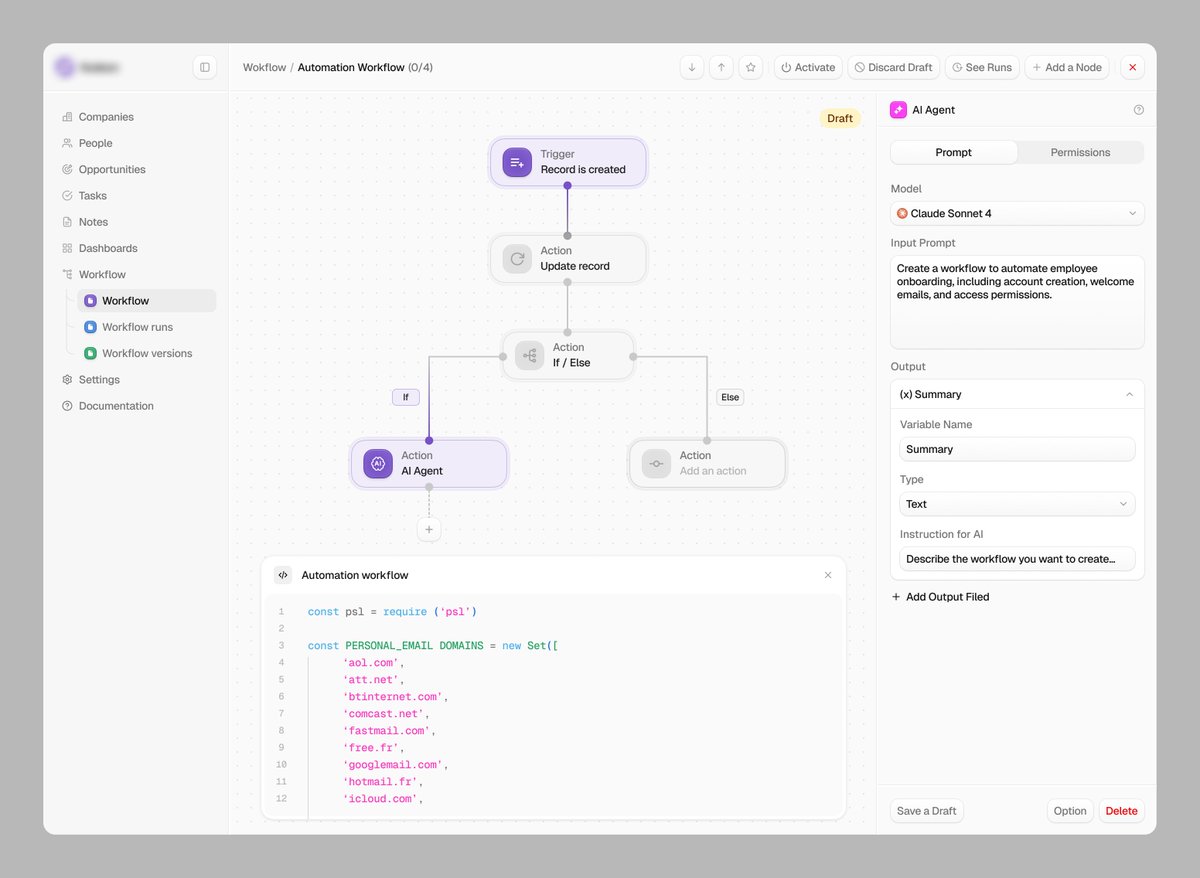Click See Runs button

pyautogui.click(x=982, y=67)
